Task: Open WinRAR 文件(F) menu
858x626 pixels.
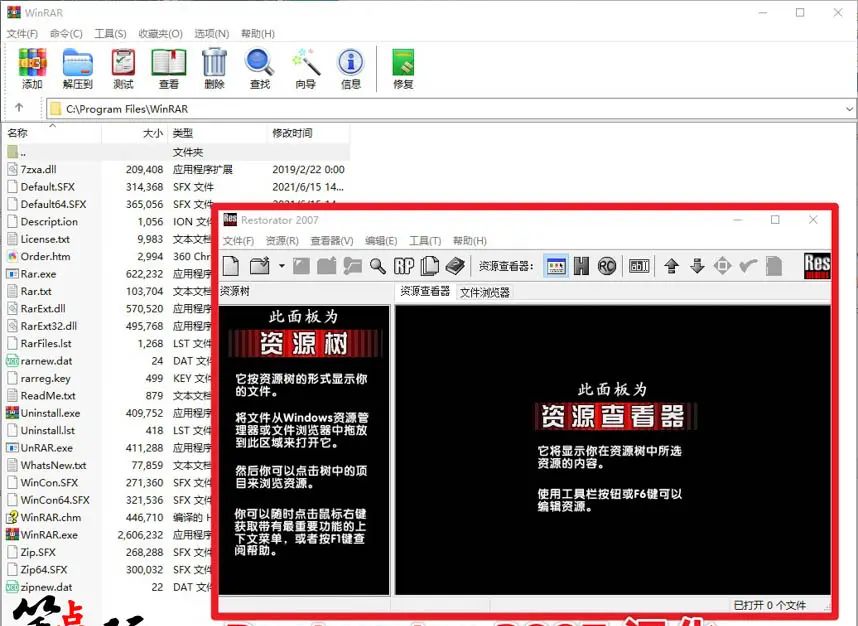Action: click(22, 33)
